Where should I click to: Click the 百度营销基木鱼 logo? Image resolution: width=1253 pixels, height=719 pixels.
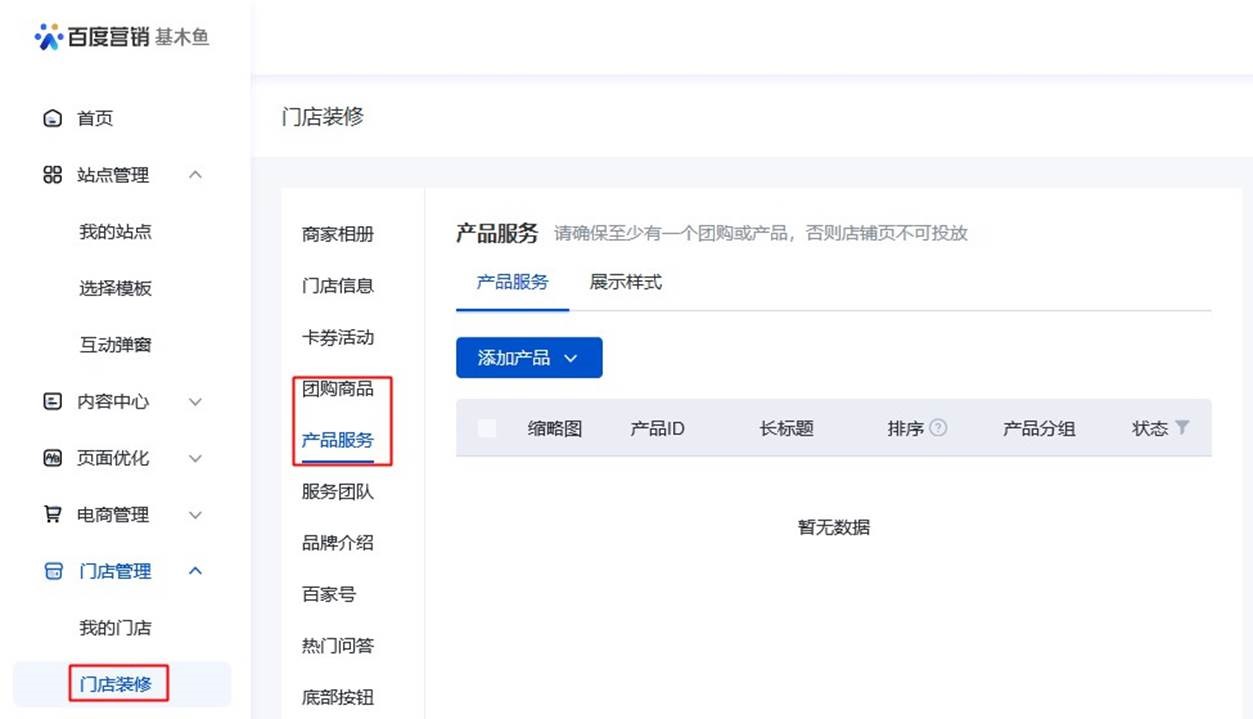(120, 36)
